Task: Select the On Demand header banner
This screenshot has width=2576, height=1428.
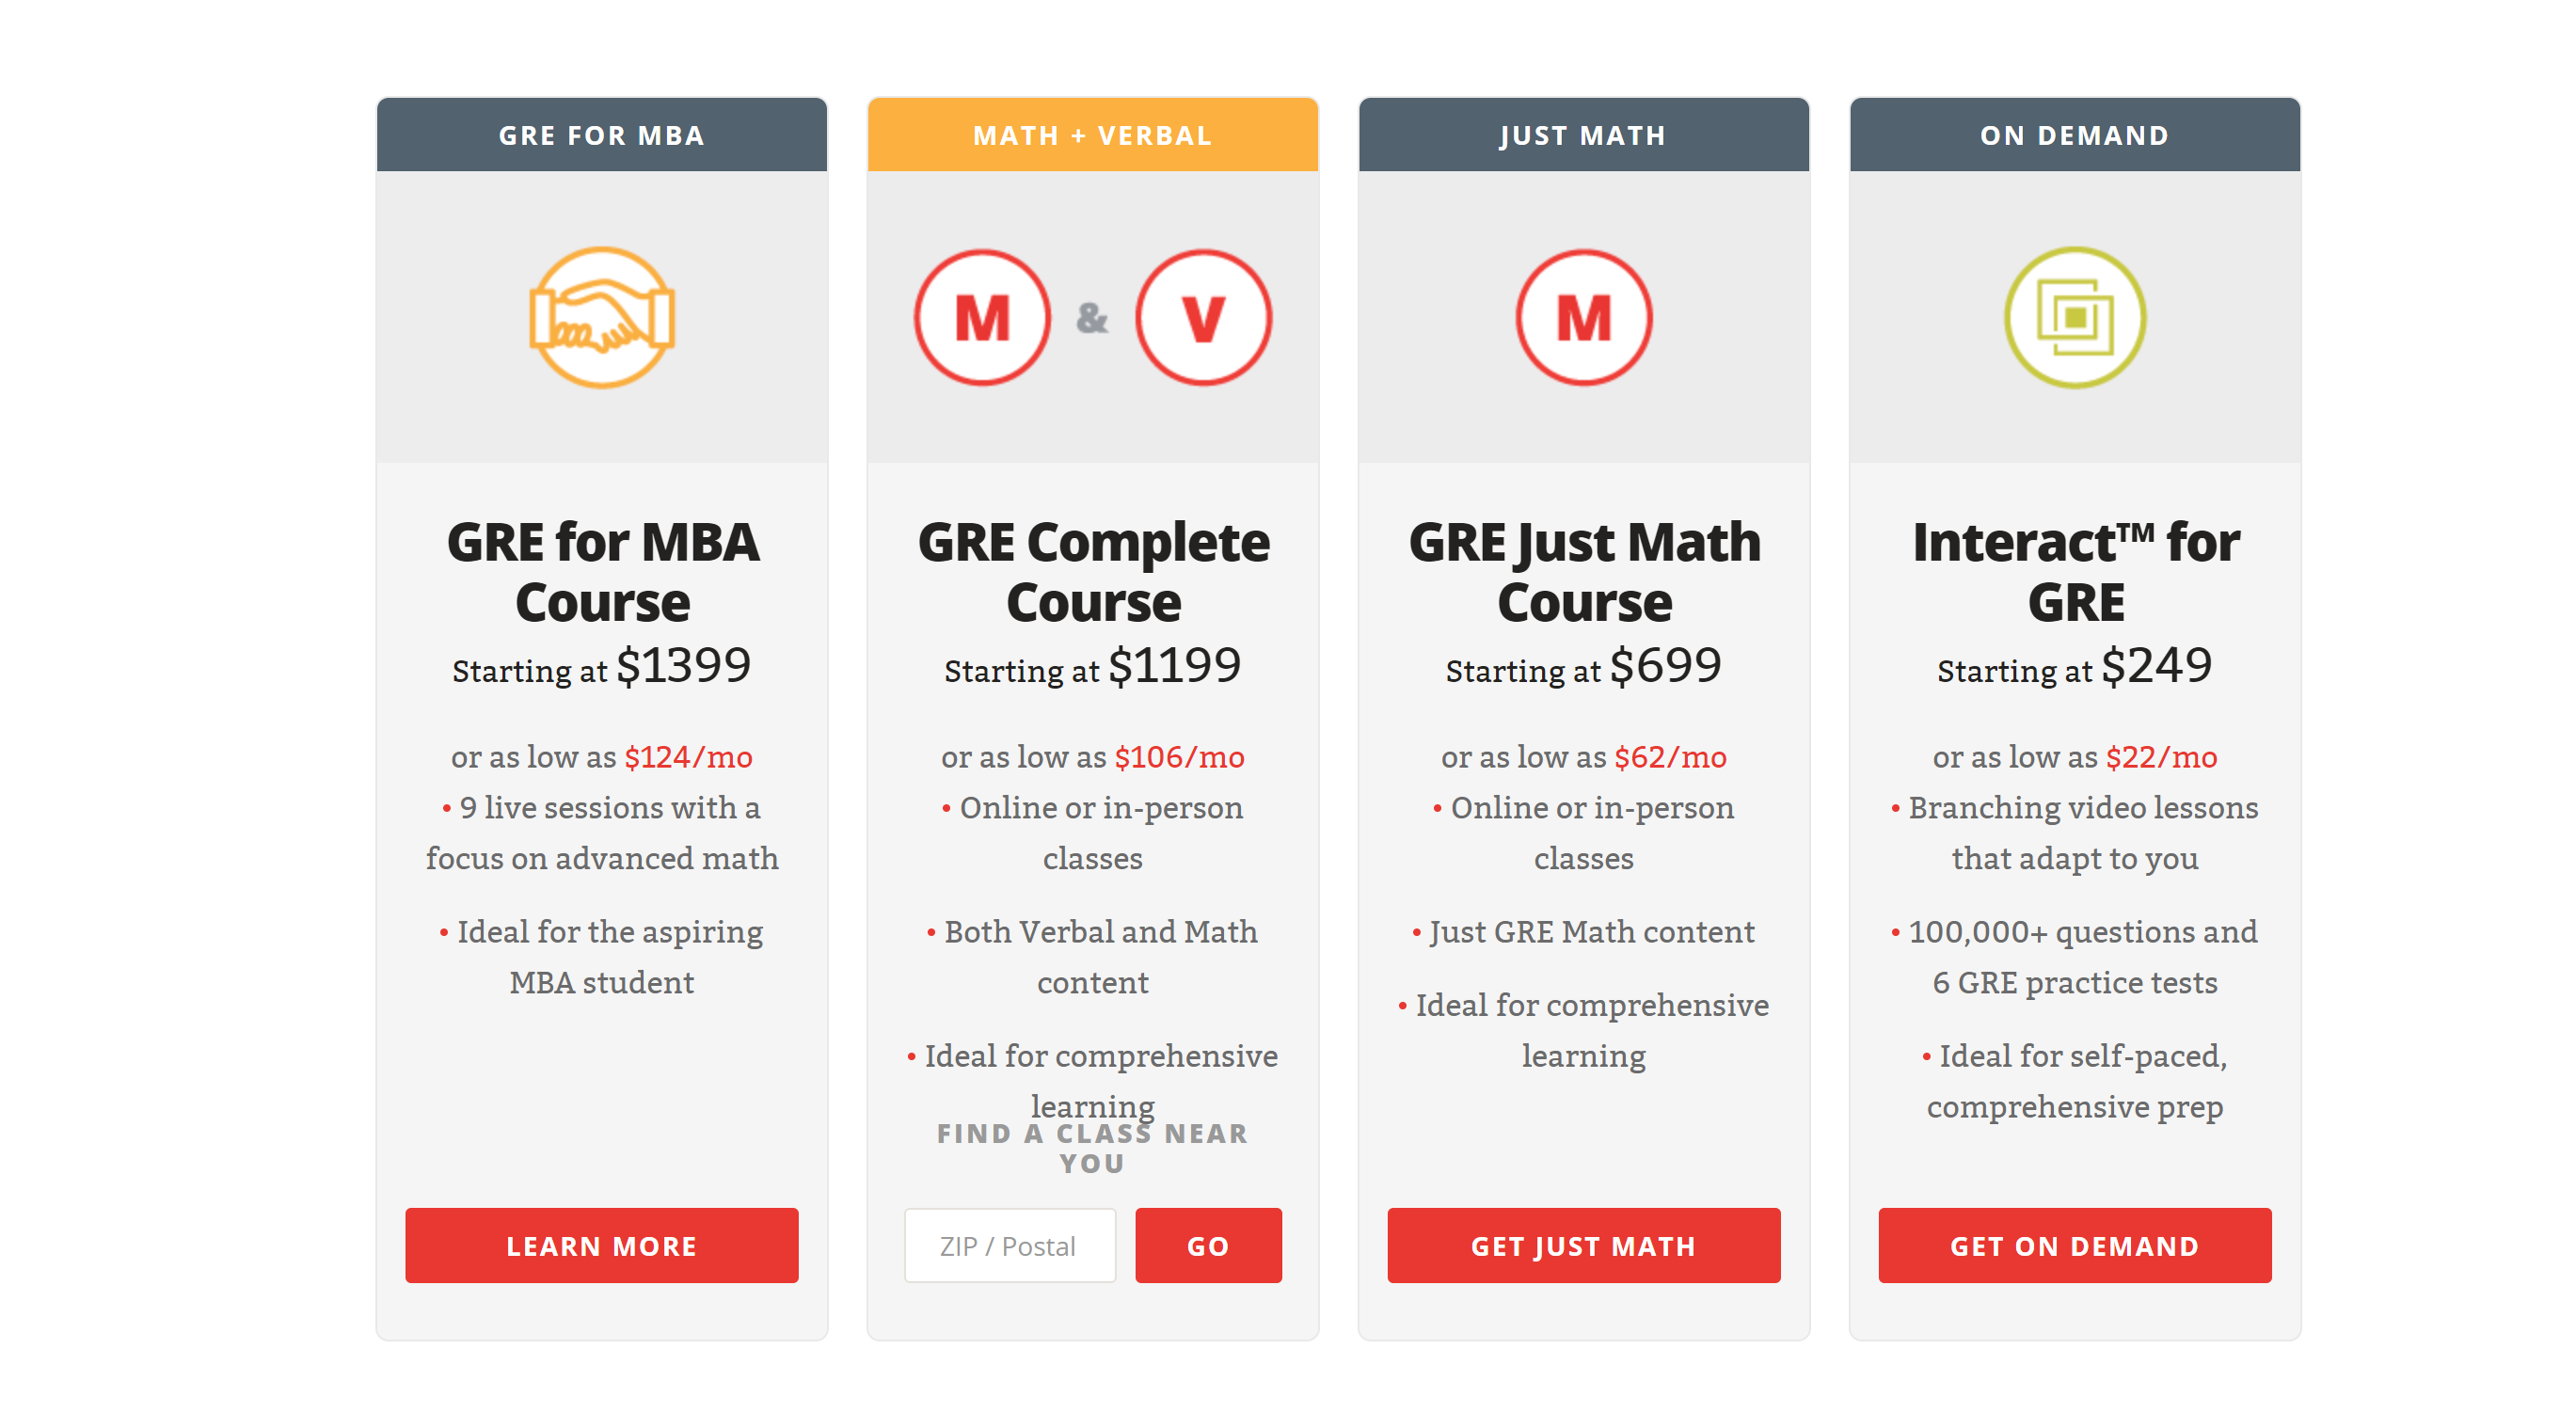Action: click(x=2074, y=135)
